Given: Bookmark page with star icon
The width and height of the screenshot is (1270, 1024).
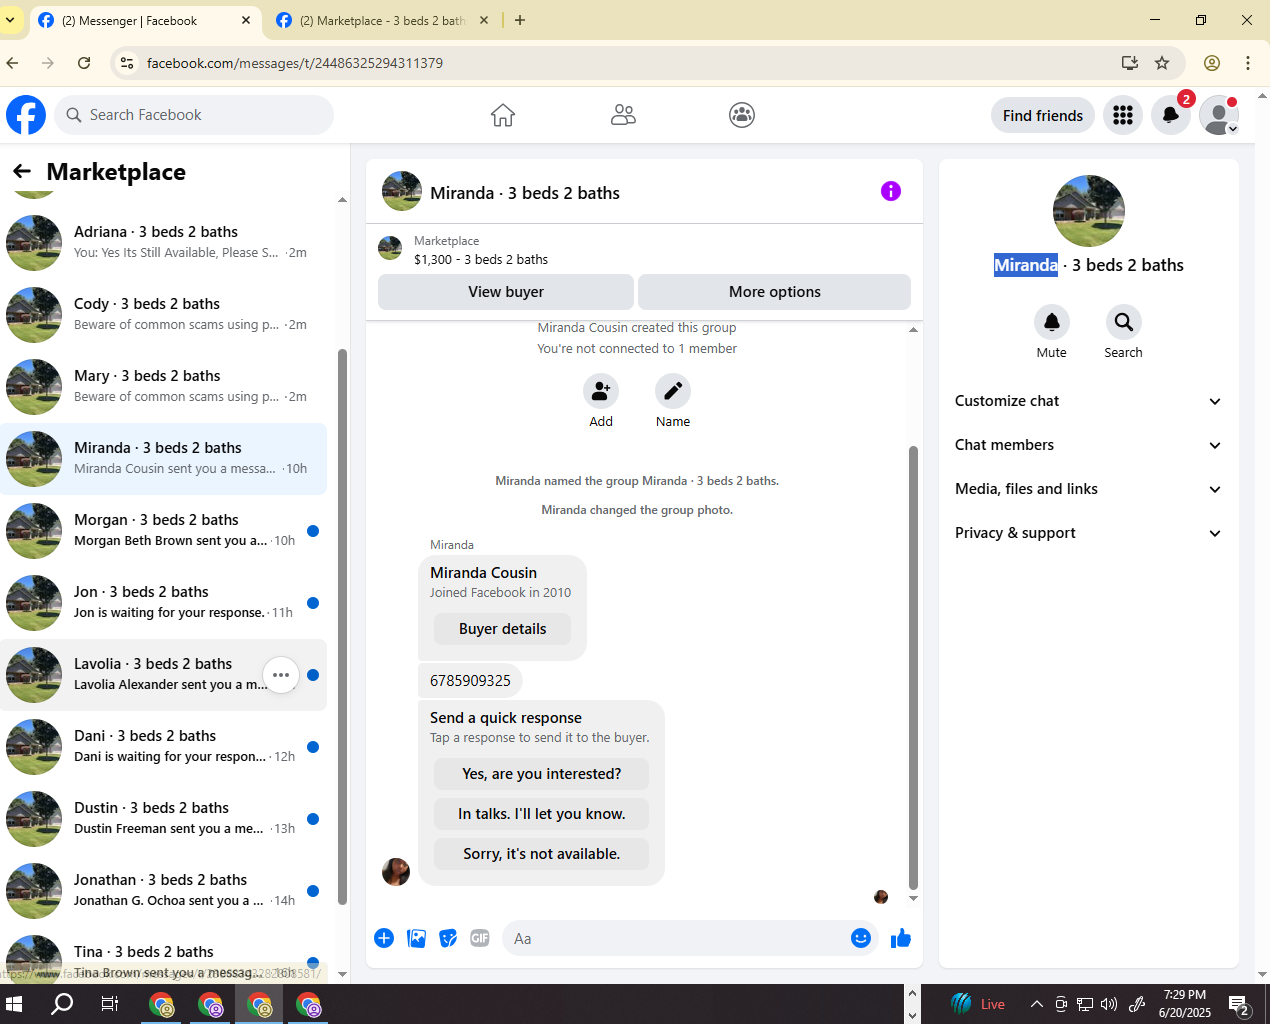Looking at the screenshot, I should tap(1162, 63).
